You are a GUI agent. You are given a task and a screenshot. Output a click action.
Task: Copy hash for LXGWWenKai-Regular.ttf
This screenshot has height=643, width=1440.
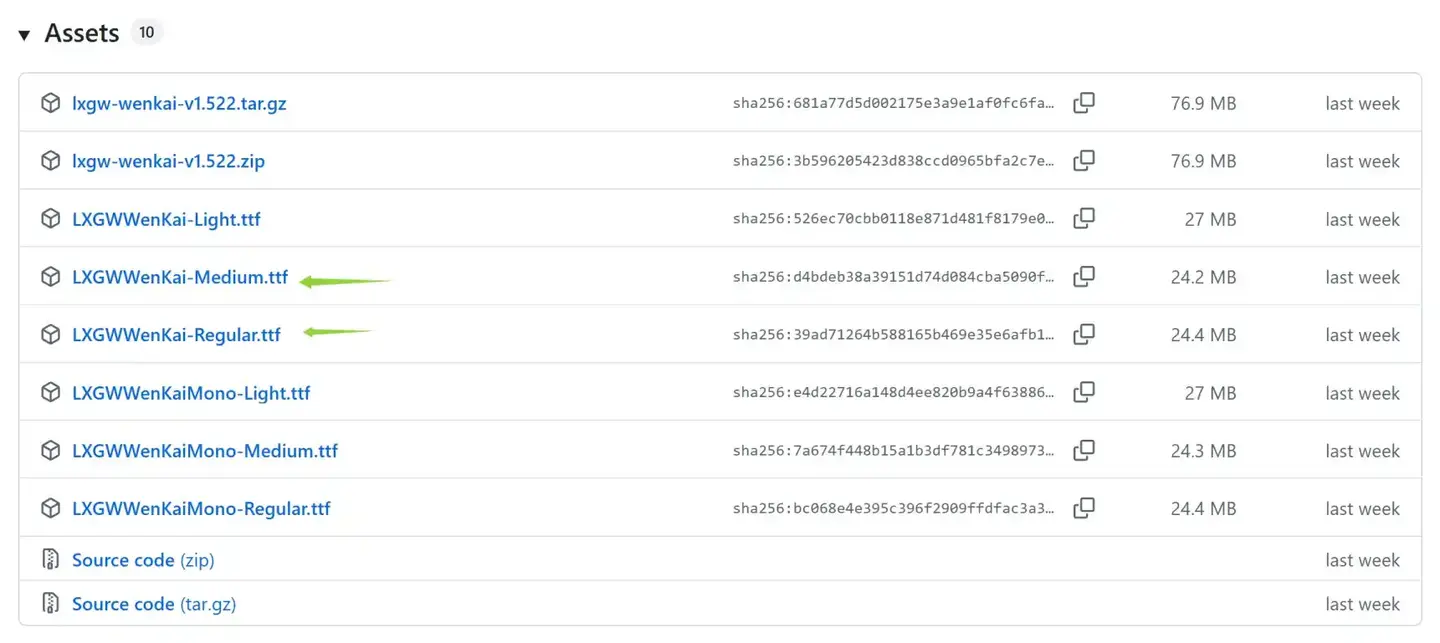click(1084, 335)
